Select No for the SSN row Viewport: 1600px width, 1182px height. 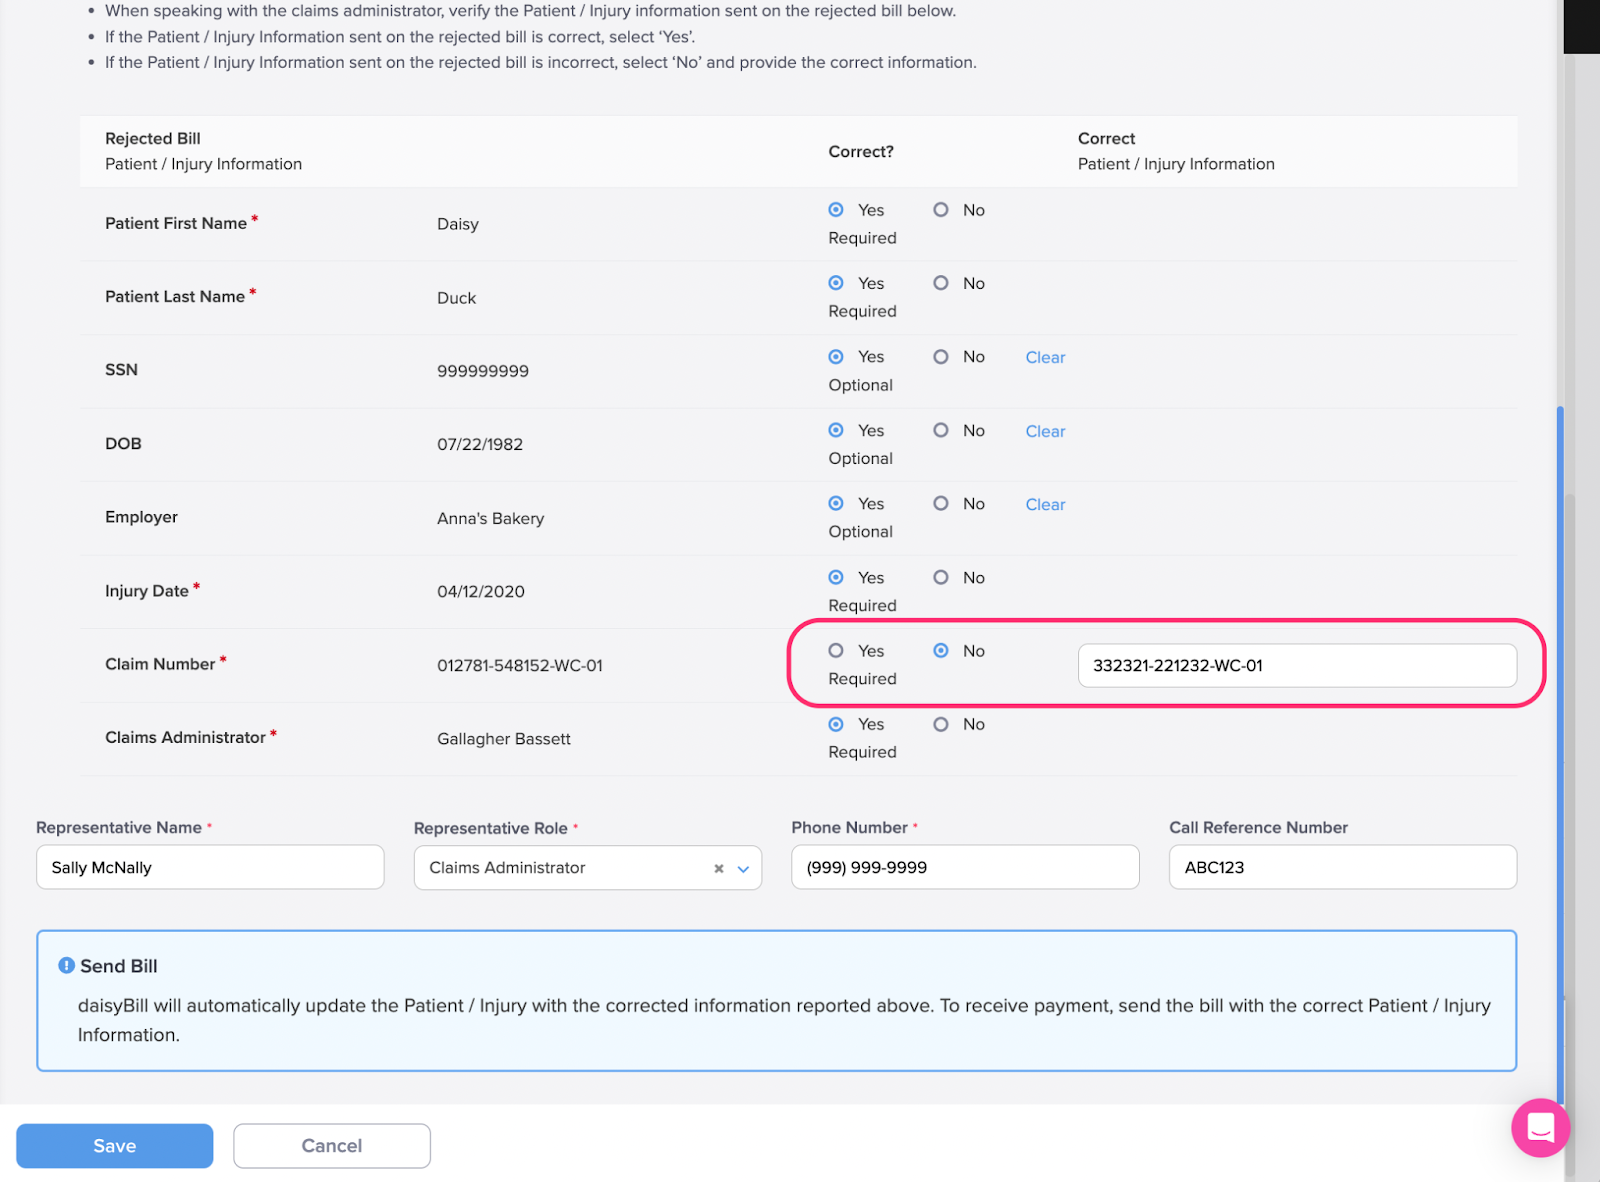941,357
